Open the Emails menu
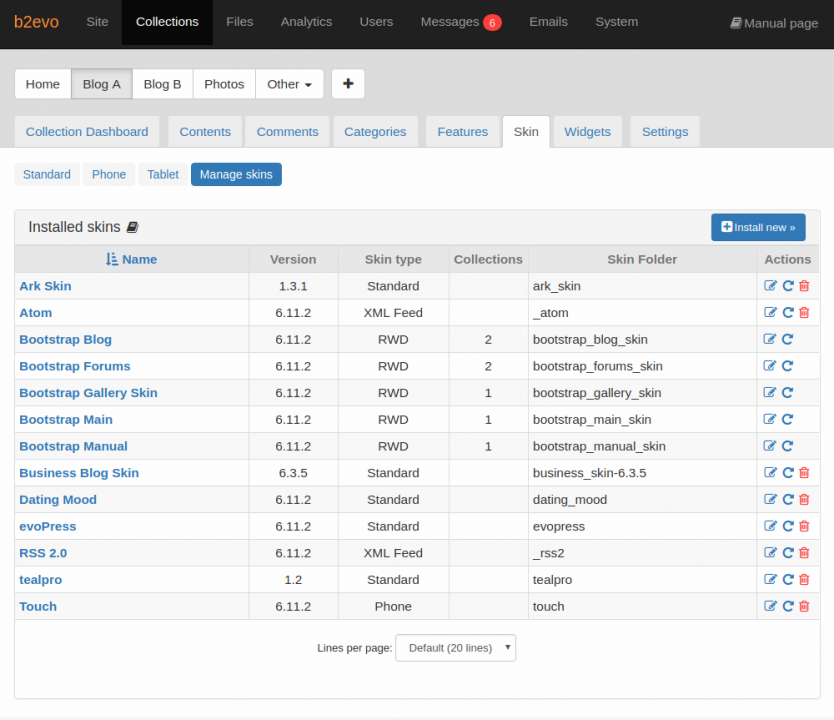The height and width of the screenshot is (720, 834). tap(548, 22)
